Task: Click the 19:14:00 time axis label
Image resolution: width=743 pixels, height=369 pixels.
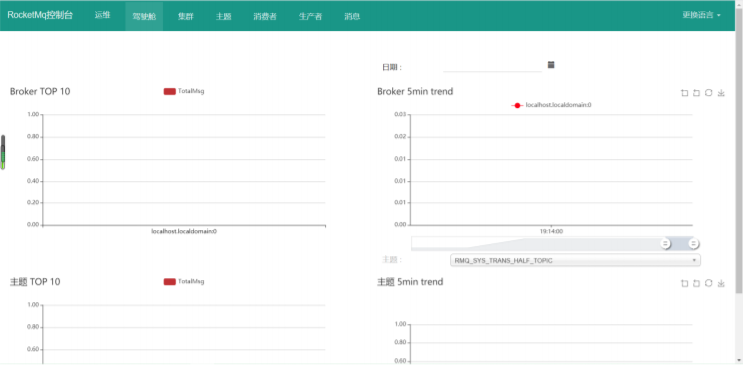Action: [552, 232]
